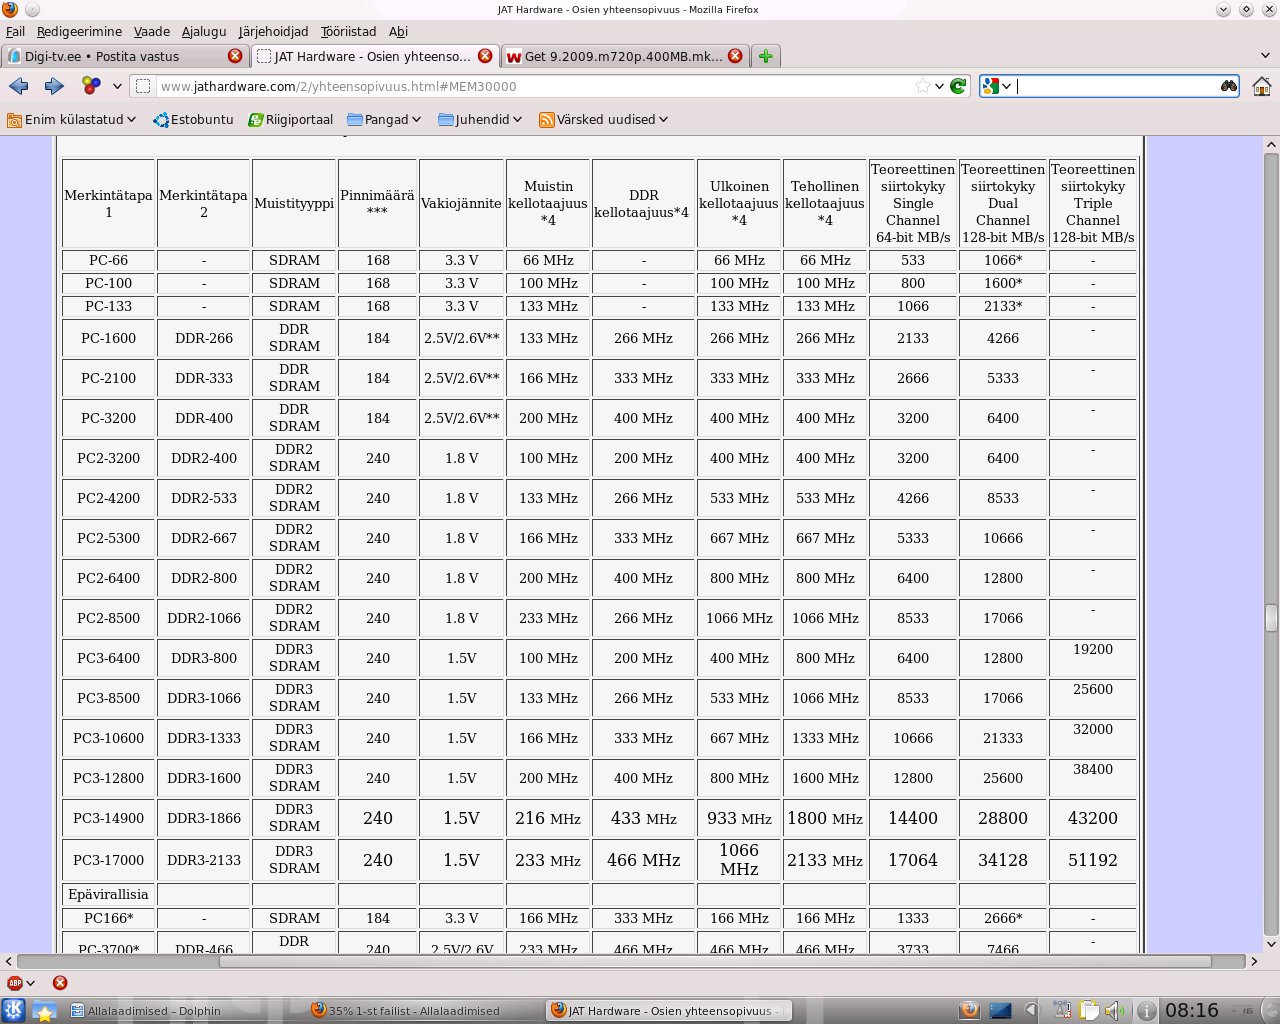Open the search engine chooser dropdown
The height and width of the screenshot is (1024, 1280).
click(x=997, y=86)
